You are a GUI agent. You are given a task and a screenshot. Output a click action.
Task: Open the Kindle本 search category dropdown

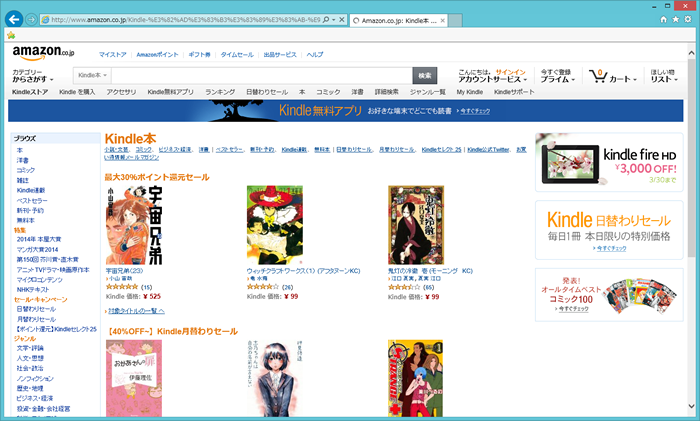(x=92, y=75)
